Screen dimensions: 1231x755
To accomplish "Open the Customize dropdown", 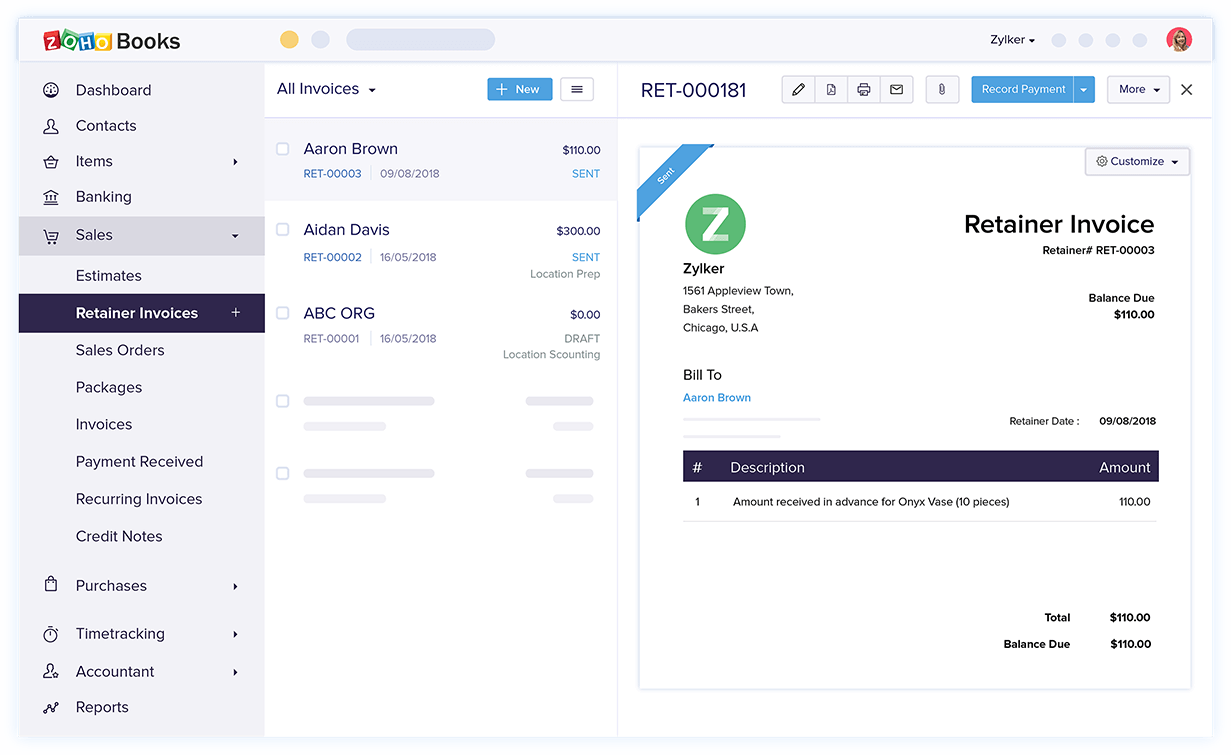I will [x=1137, y=161].
